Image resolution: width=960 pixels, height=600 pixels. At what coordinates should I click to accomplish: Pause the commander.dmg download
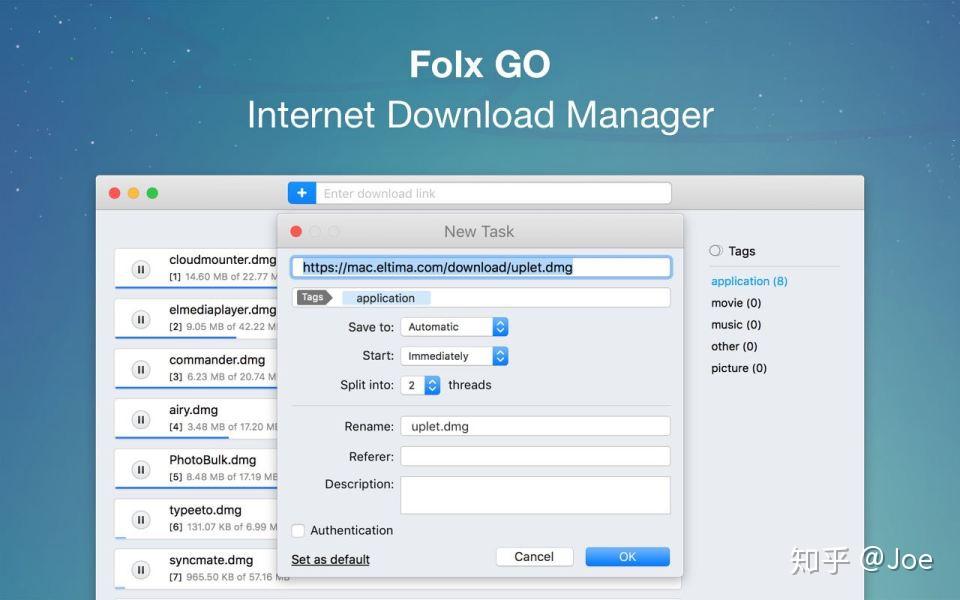click(x=139, y=367)
